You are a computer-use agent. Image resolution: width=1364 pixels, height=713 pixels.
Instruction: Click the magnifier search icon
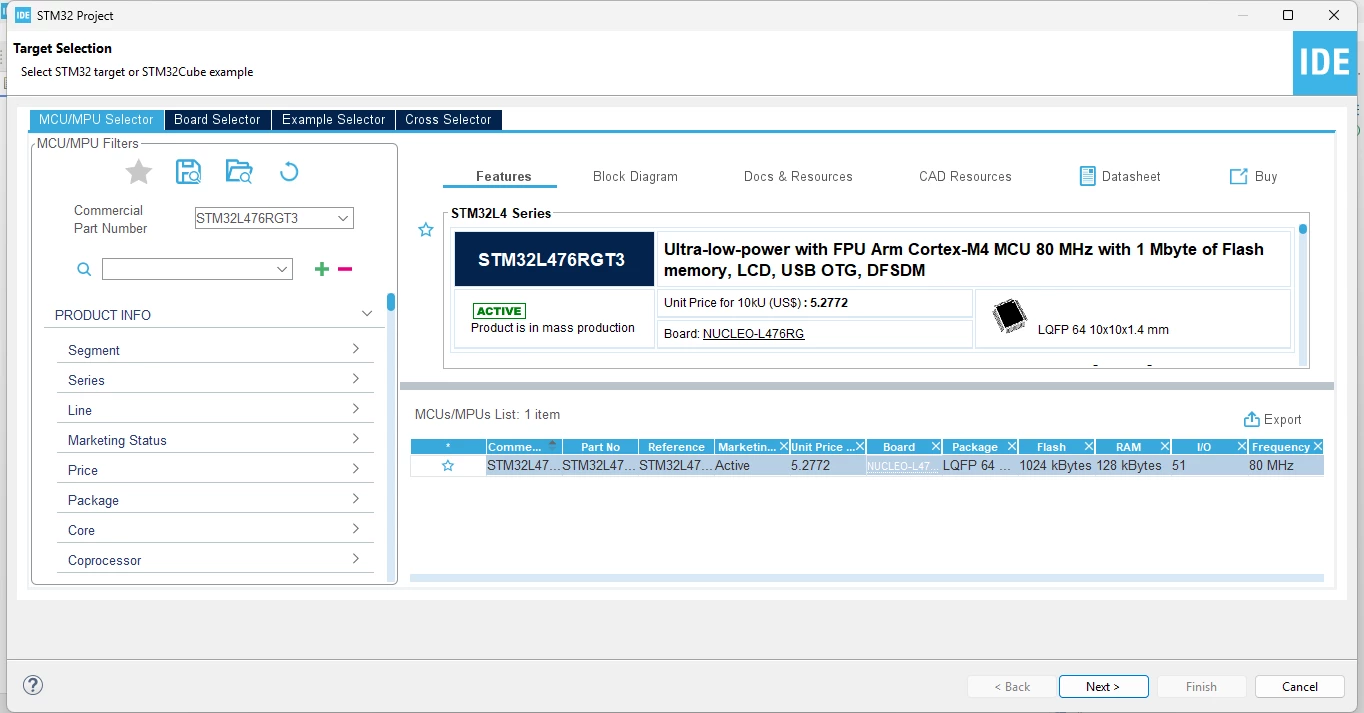point(84,269)
